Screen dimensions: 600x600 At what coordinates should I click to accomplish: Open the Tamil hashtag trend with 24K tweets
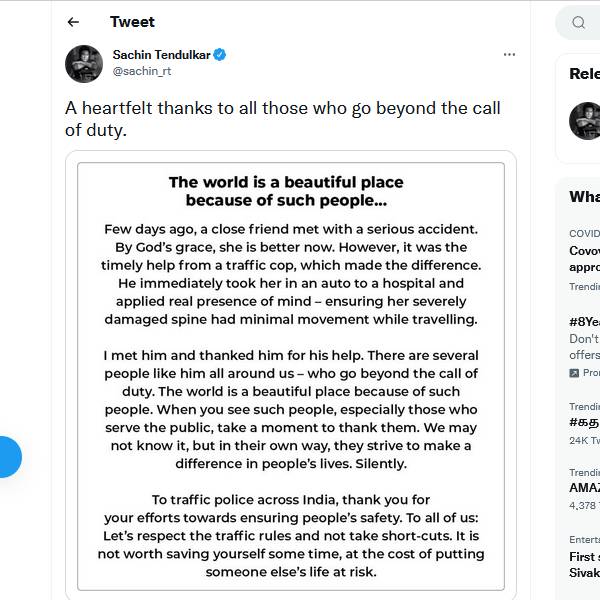coord(584,423)
